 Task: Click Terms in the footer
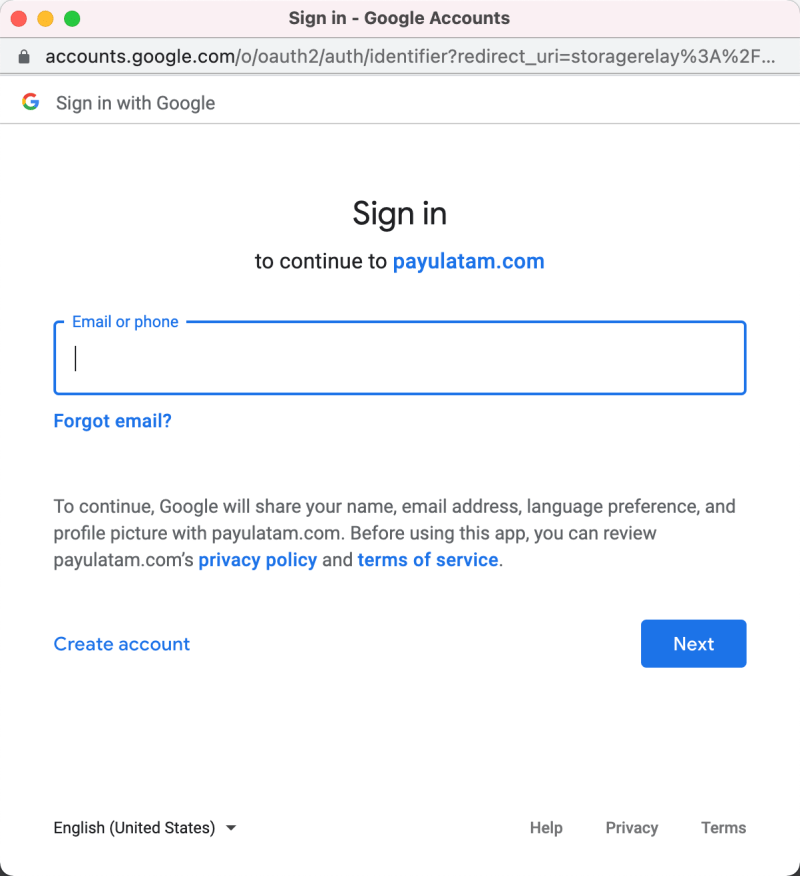click(723, 827)
